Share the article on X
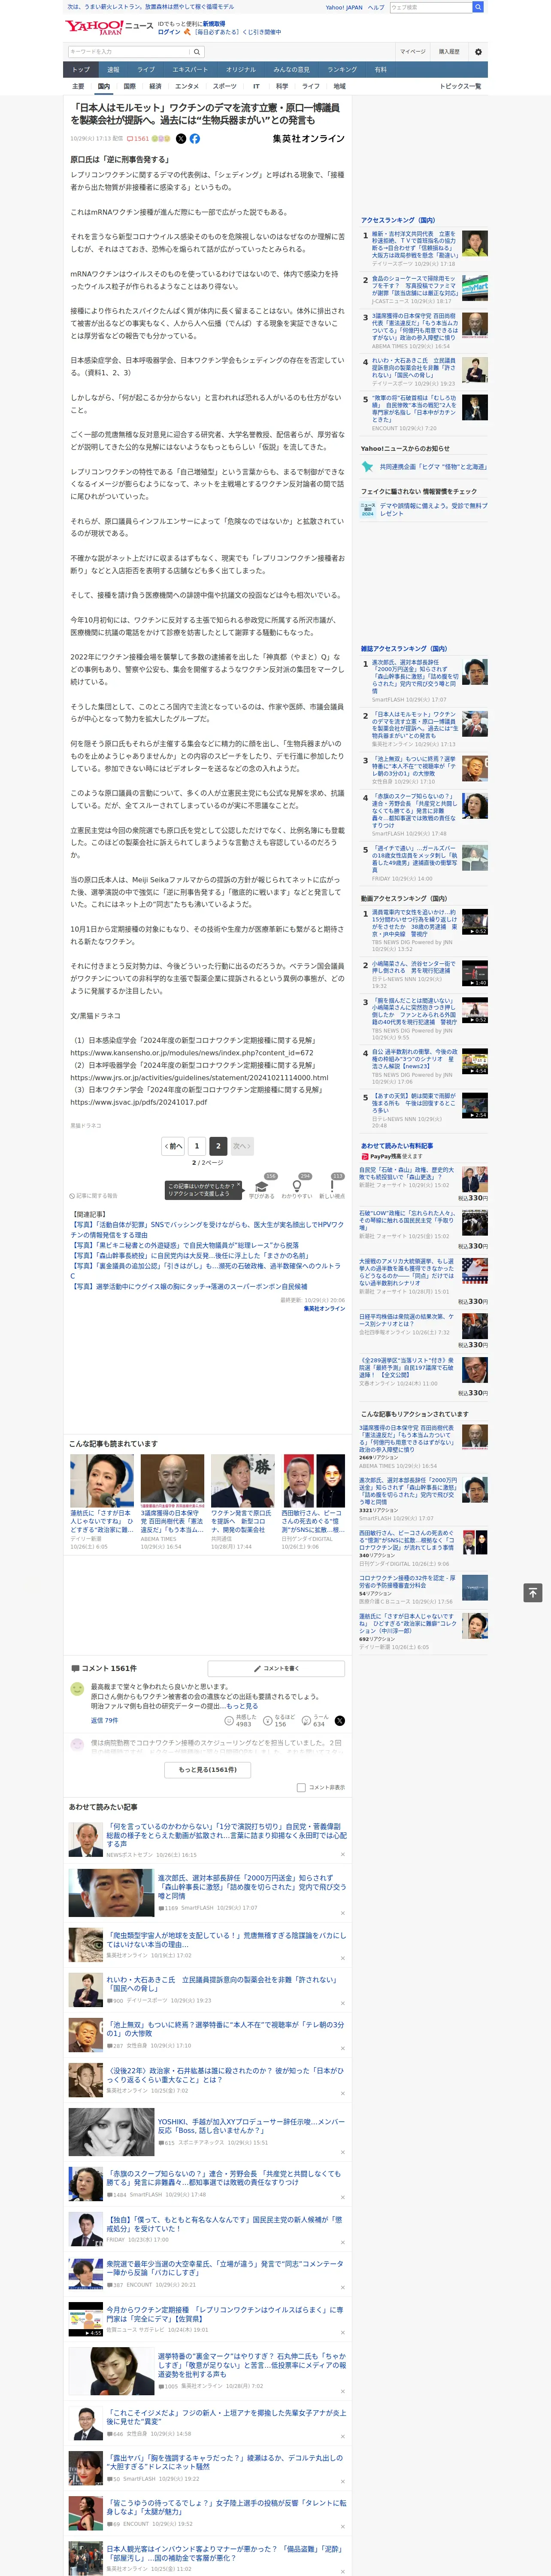This screenshot has width=551, height=2576. click(181, 139)
